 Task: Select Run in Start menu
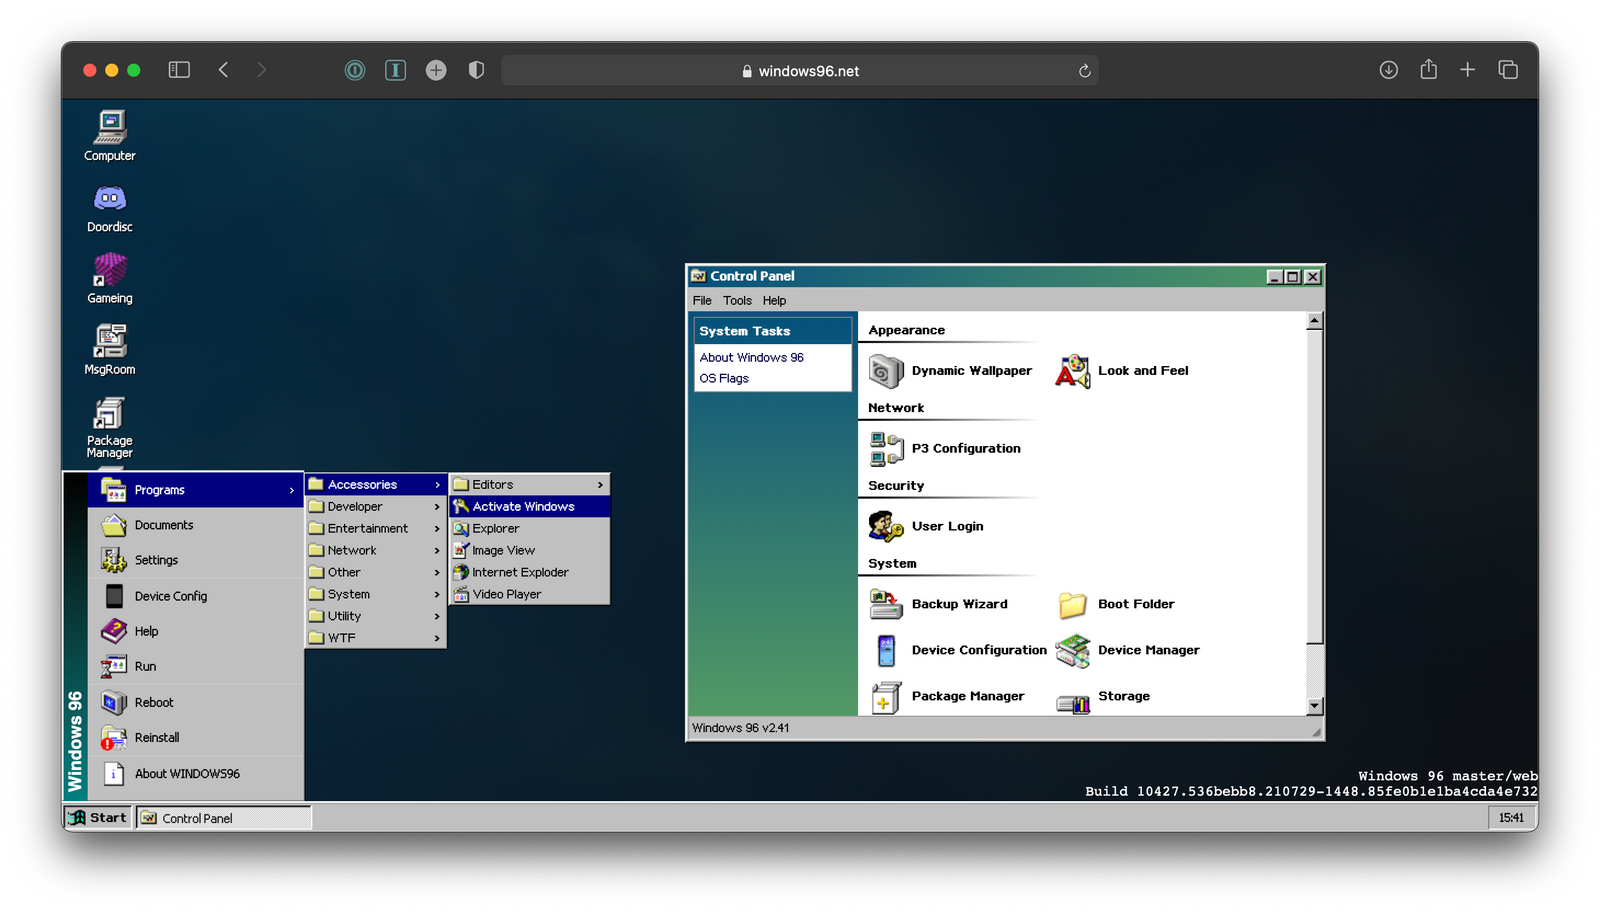[x=196, y=667]
